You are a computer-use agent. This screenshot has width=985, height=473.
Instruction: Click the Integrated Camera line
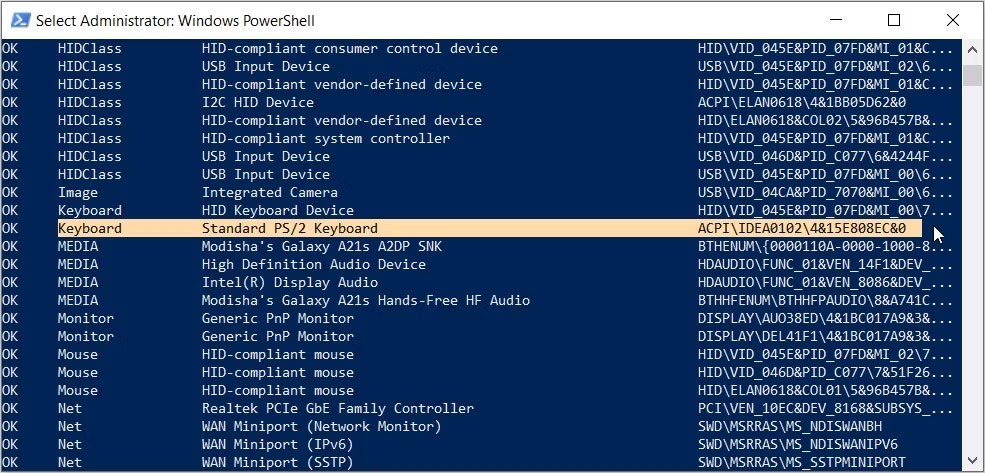point(269,192)
